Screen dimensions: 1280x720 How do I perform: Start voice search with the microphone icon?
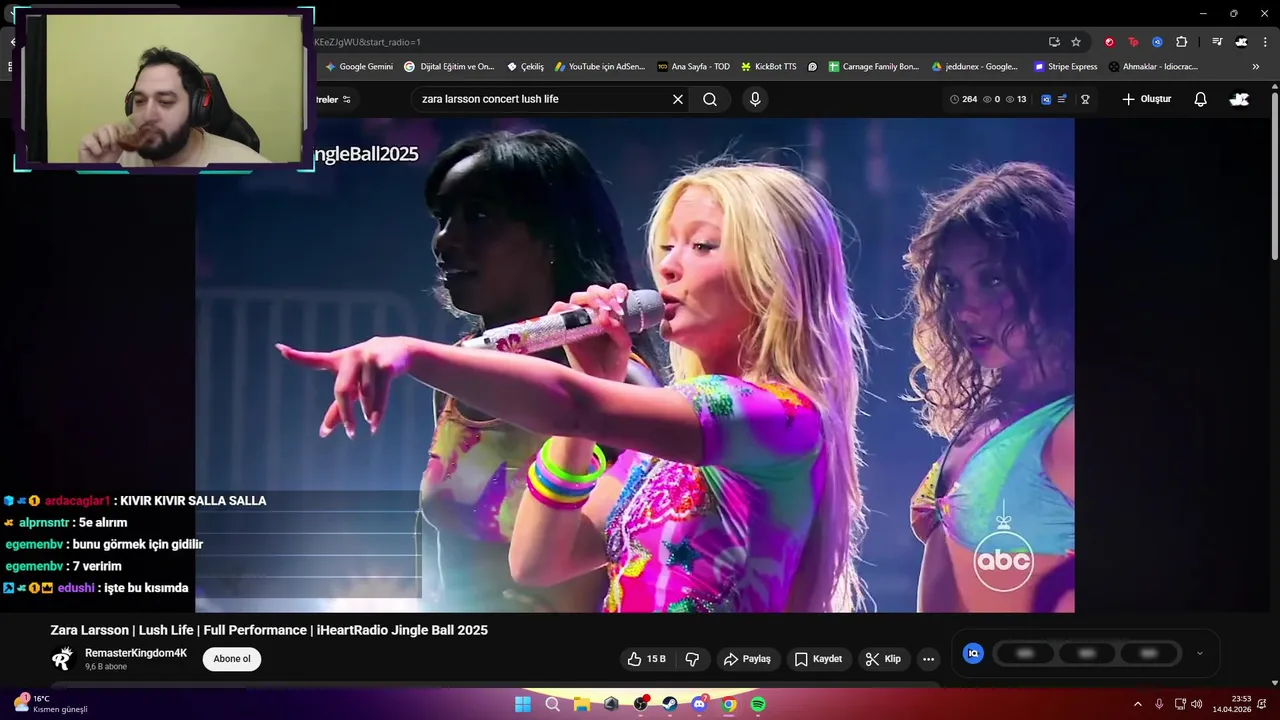pyautogui.click(x=755, y=99)
